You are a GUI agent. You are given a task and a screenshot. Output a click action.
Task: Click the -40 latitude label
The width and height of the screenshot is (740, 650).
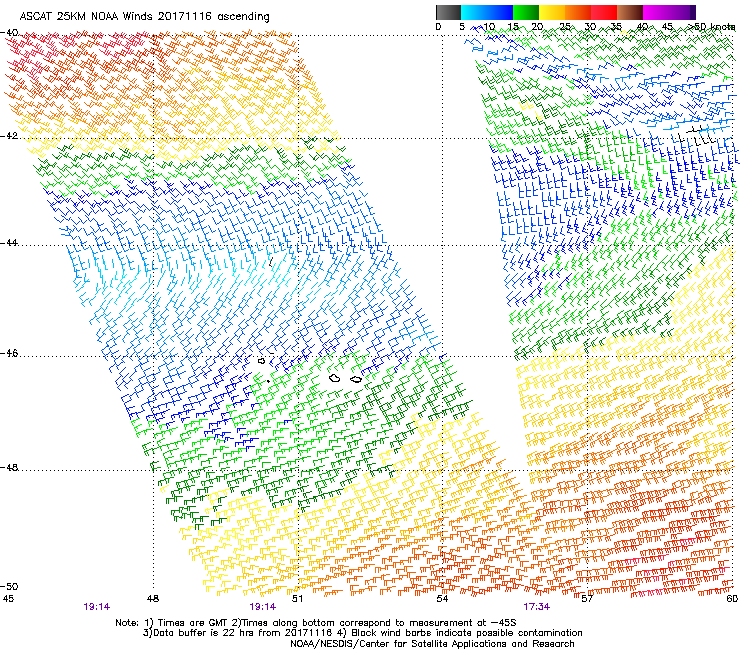point(9,33)
